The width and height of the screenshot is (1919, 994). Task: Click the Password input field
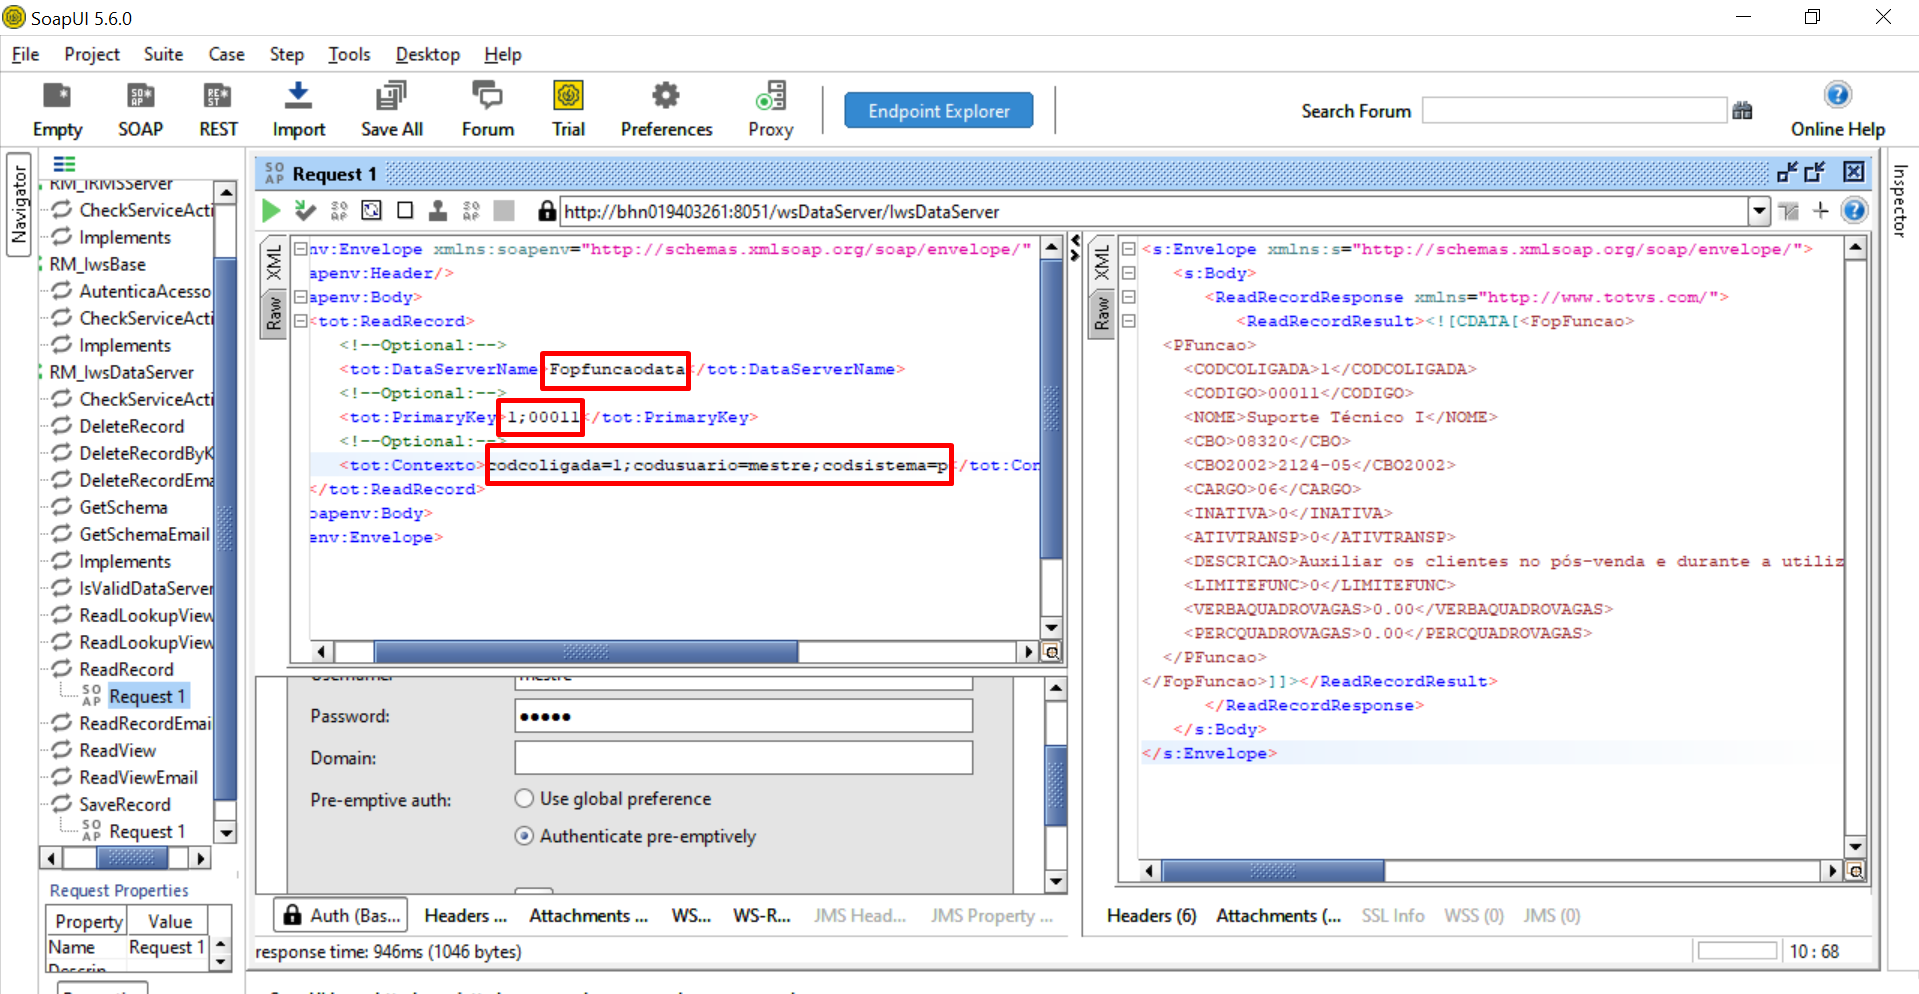[743, 716]
